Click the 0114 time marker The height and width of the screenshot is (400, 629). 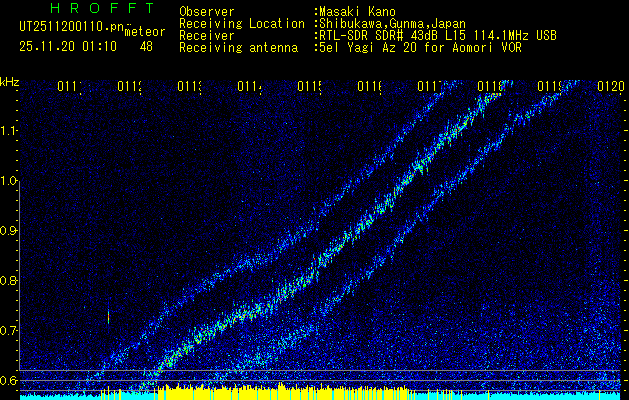point(250,86)
